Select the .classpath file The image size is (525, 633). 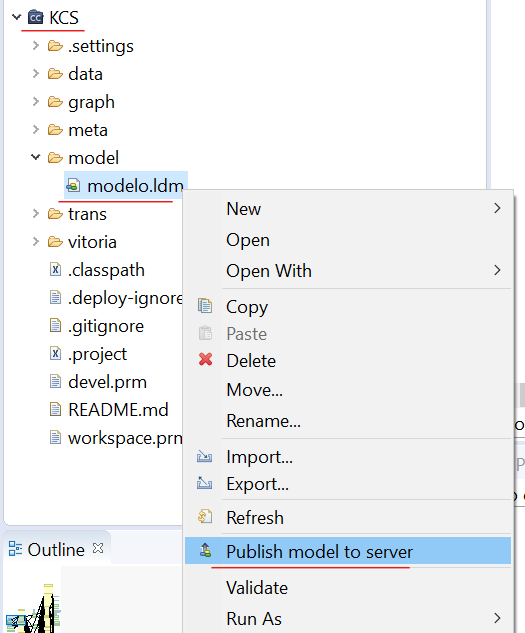point(106,270)
